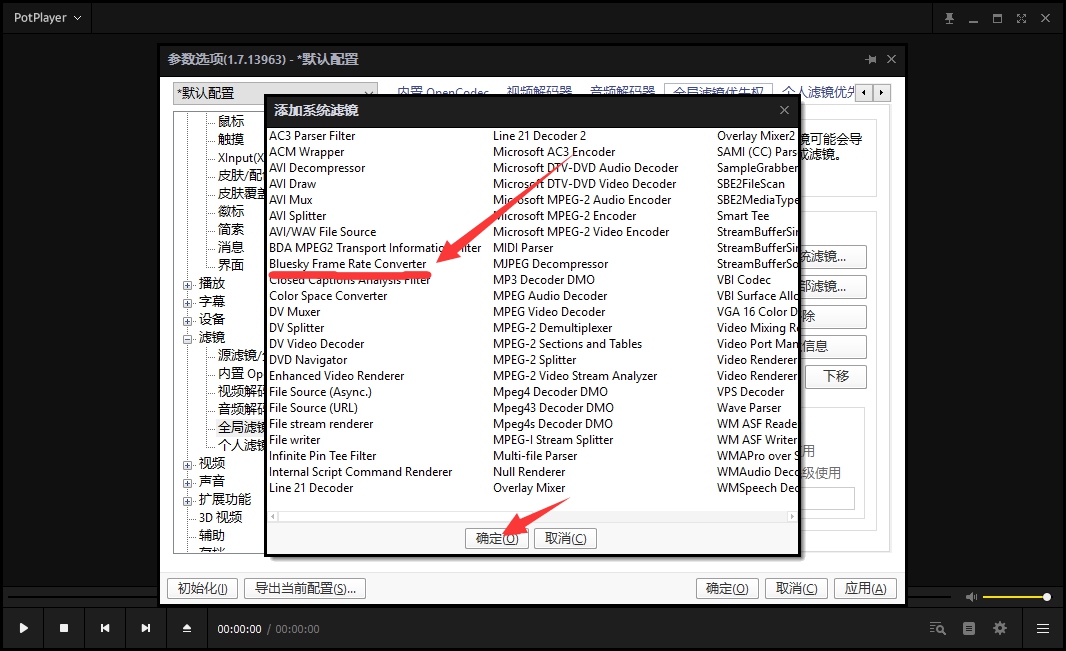The image size is (1066, 651).
Task: Switch to the 全局滤镜优先权 tab
Action: coord(718,92)
